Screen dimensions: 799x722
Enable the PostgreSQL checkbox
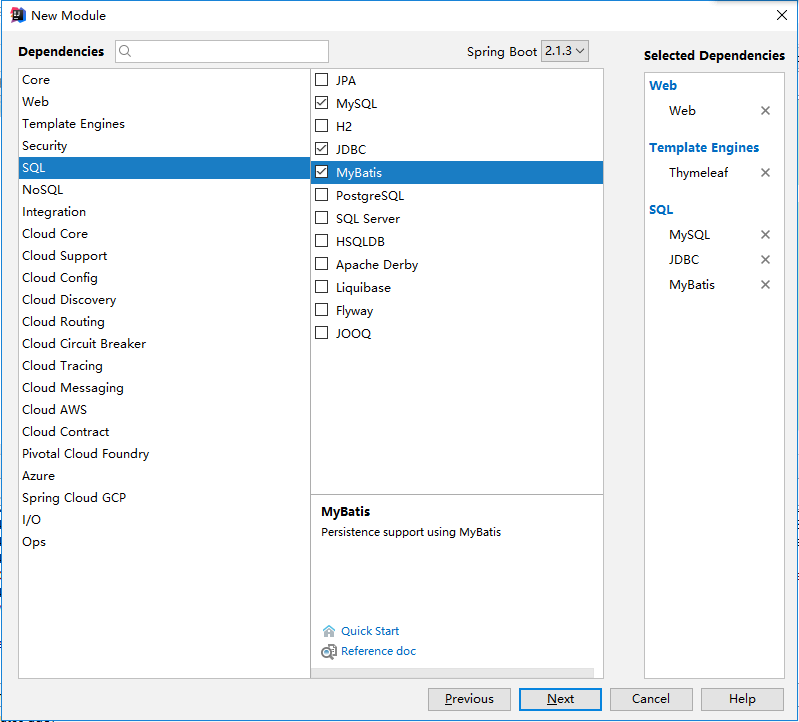coord(322,195)
